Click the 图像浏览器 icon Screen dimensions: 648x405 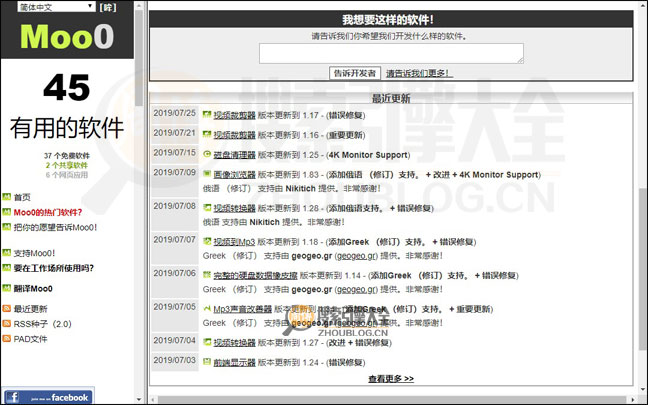[207, 174]
